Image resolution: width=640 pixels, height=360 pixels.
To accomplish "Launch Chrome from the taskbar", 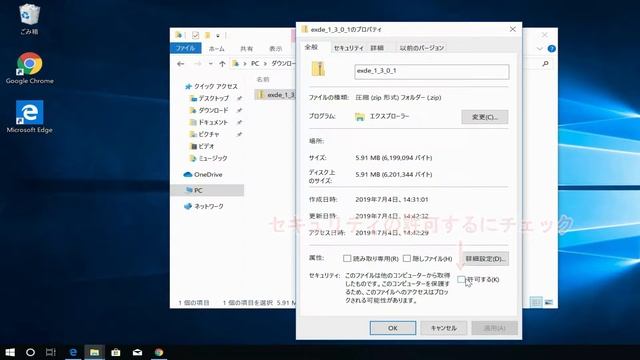I will pos(159,352).
